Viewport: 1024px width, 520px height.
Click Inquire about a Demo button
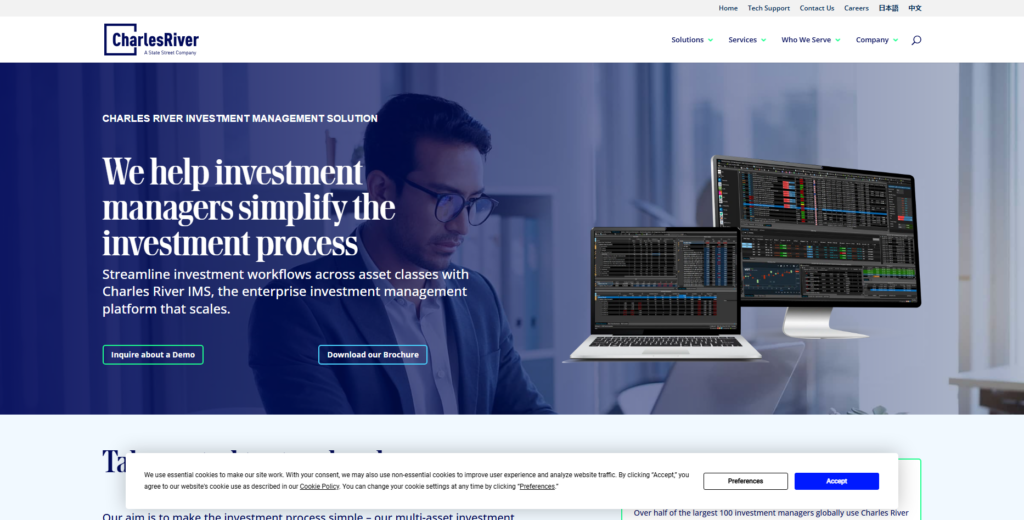click(x=153, y=355)
